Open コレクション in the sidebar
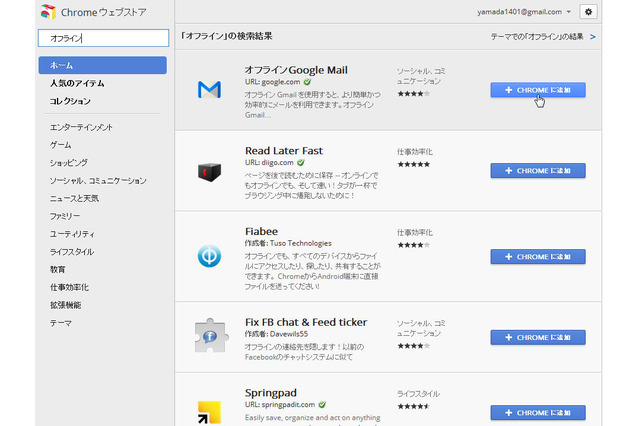This screenshot has width=640, height=426. tap(70, 101)
